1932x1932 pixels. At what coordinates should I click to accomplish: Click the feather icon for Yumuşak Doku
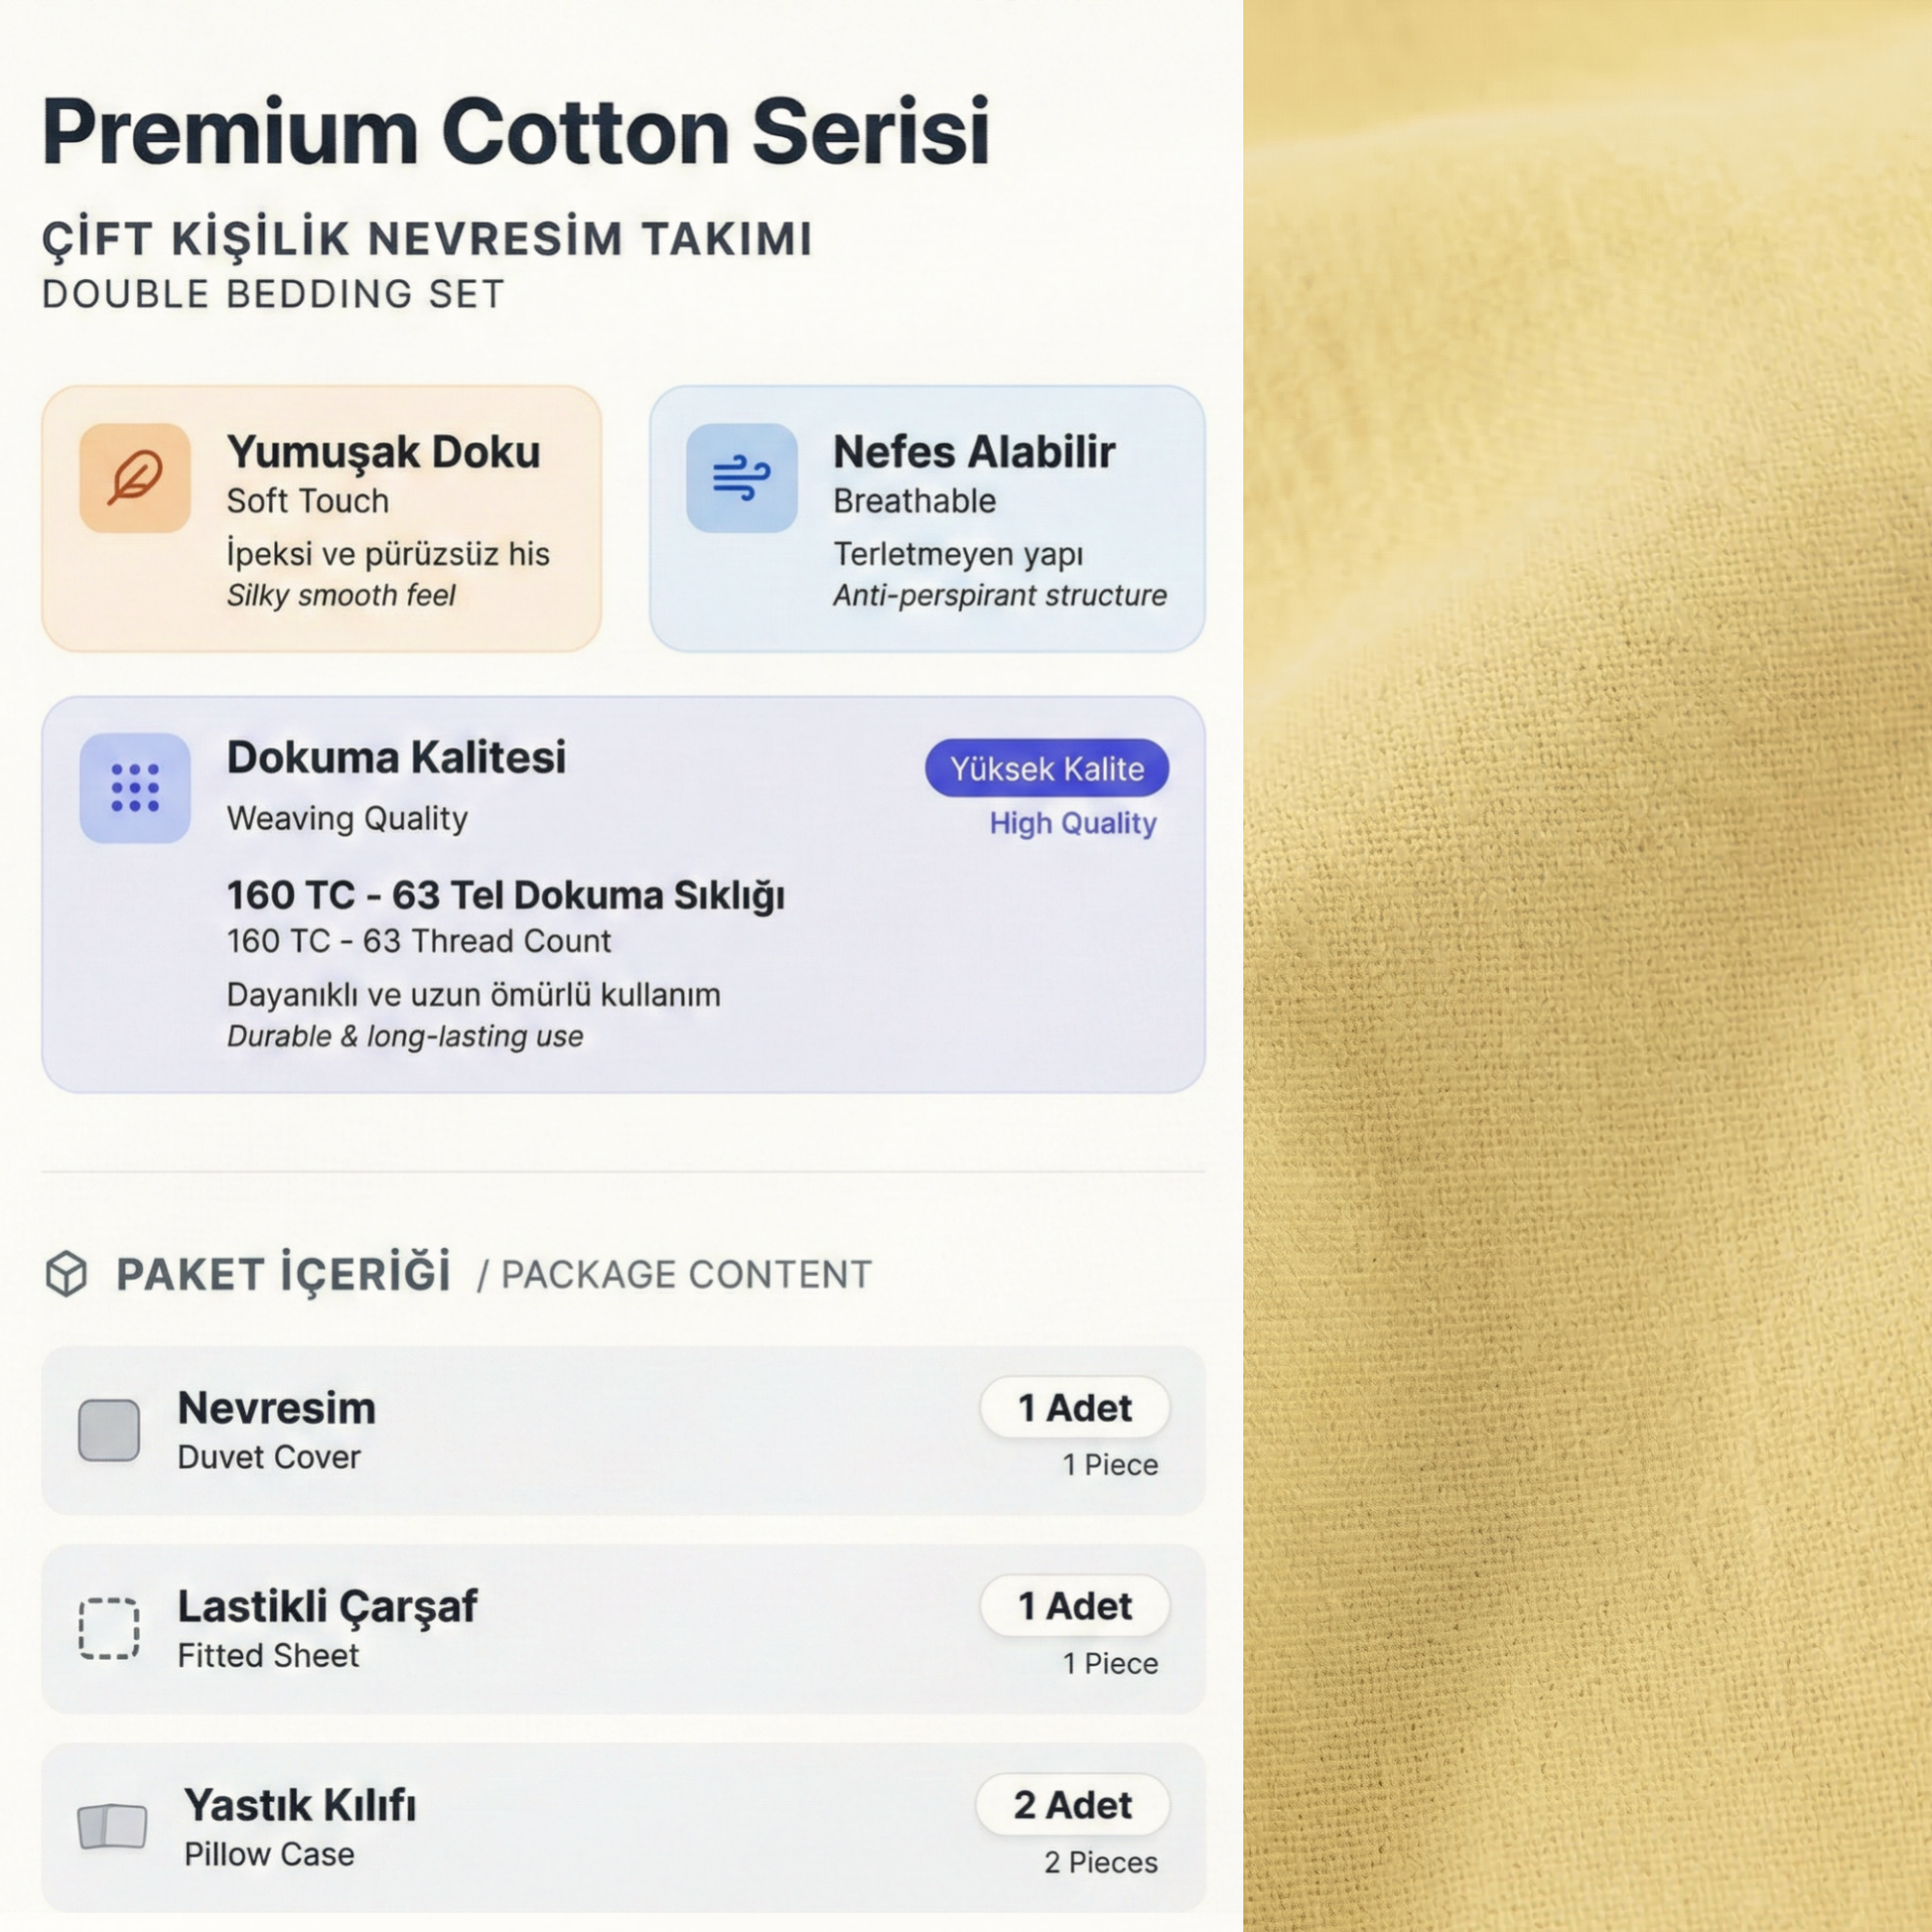click(135, 478)
